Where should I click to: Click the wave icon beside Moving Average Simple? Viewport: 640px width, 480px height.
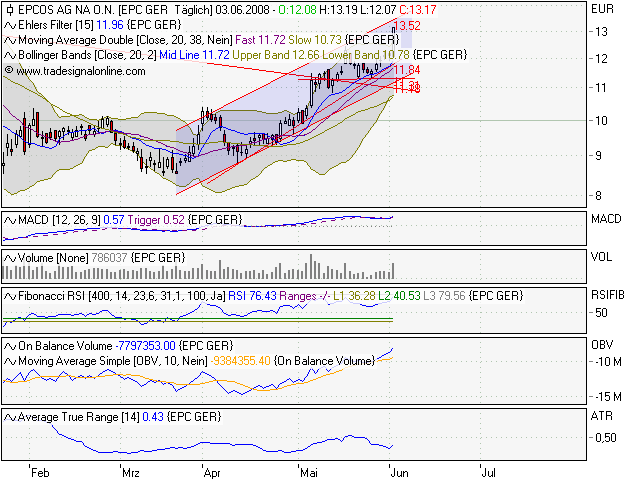pyautogui.click(x=10, y=361)
